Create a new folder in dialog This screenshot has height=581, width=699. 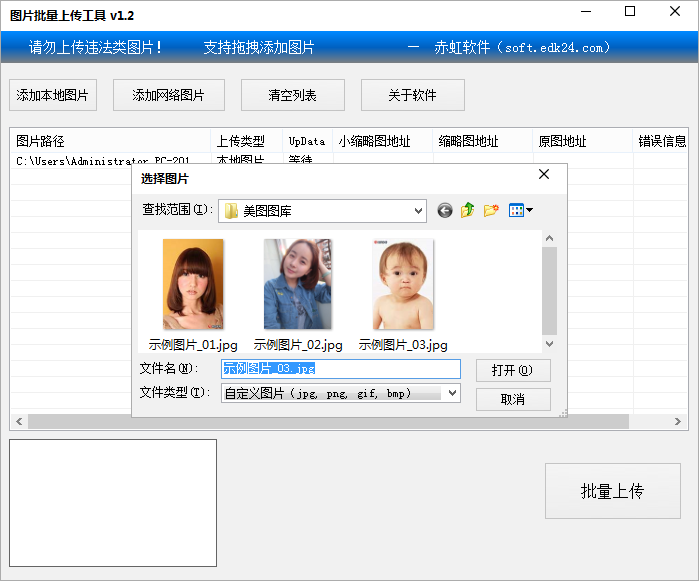491,211
